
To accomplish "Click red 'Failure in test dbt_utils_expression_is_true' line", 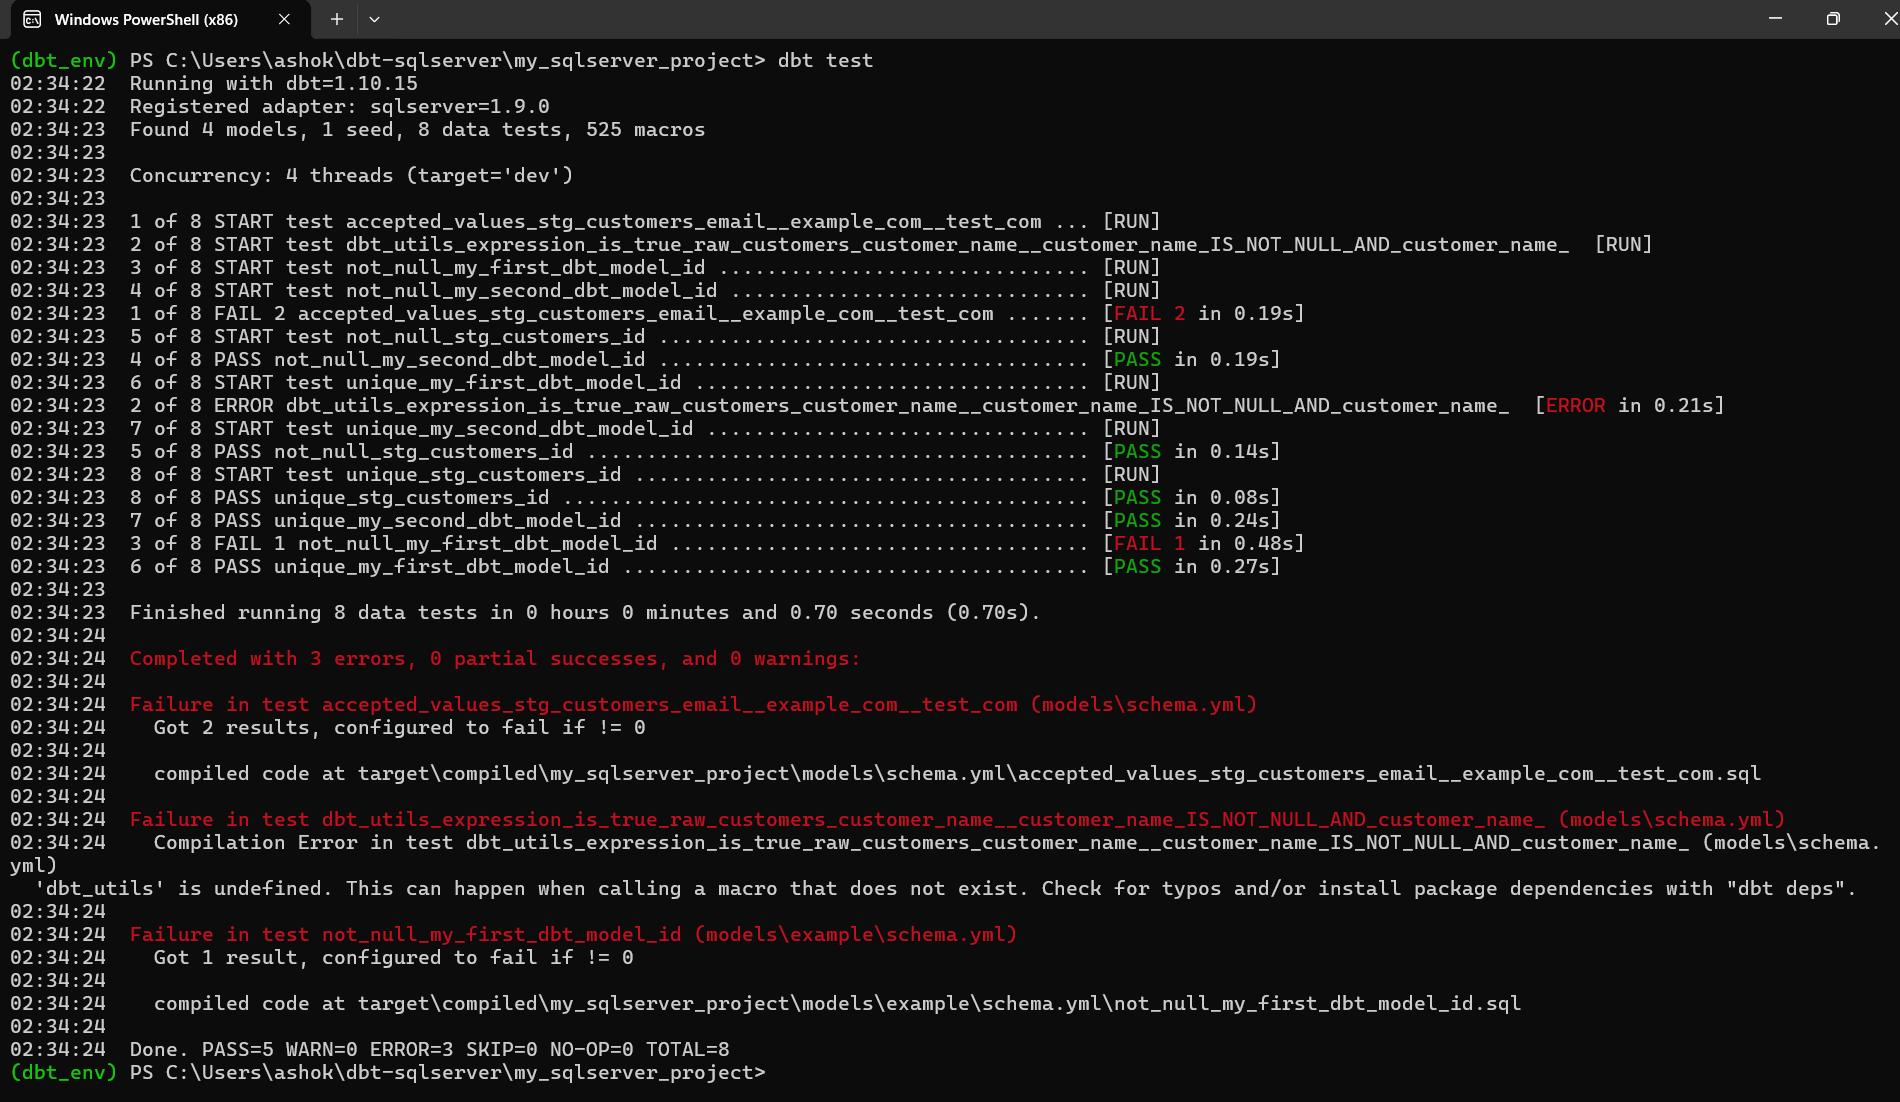I will (957, 819).
